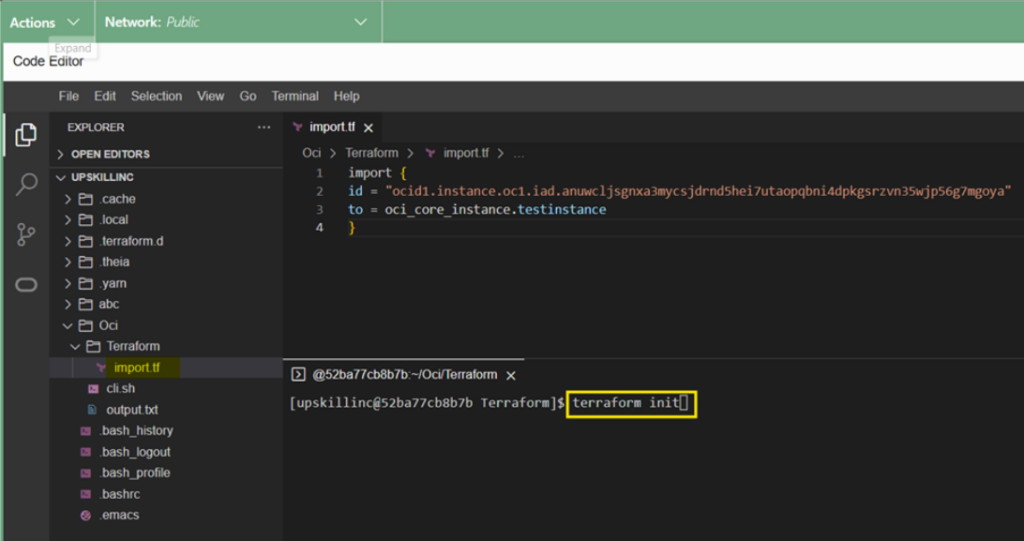This screenshot has width=1024, height=541.
Task: Open the Debug icon in activity bar
Action: (x=26, y=285)
